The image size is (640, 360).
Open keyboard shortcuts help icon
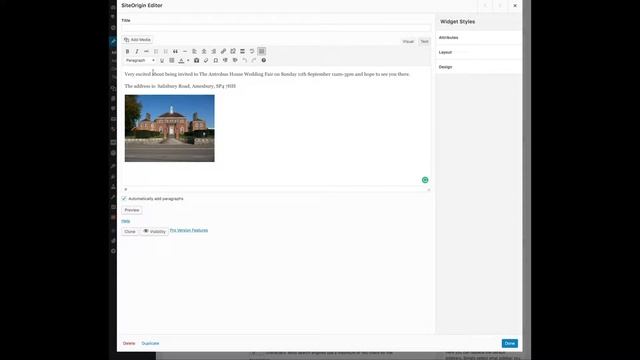click(264, 60)
